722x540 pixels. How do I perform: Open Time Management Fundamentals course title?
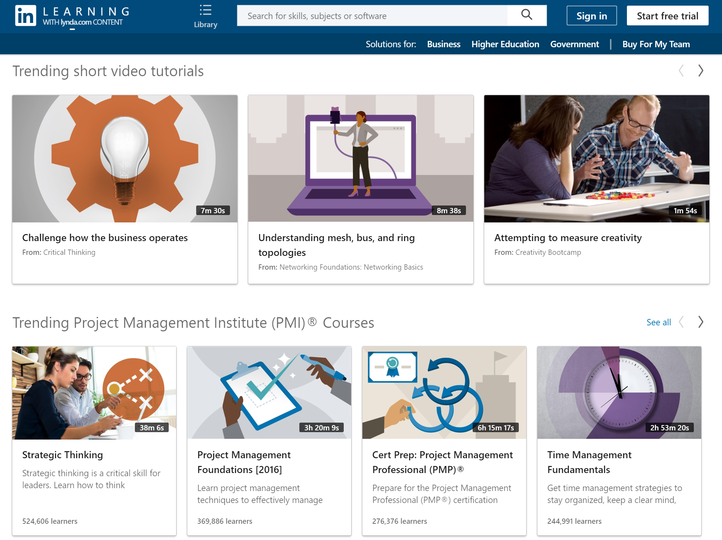coord(589,462)
